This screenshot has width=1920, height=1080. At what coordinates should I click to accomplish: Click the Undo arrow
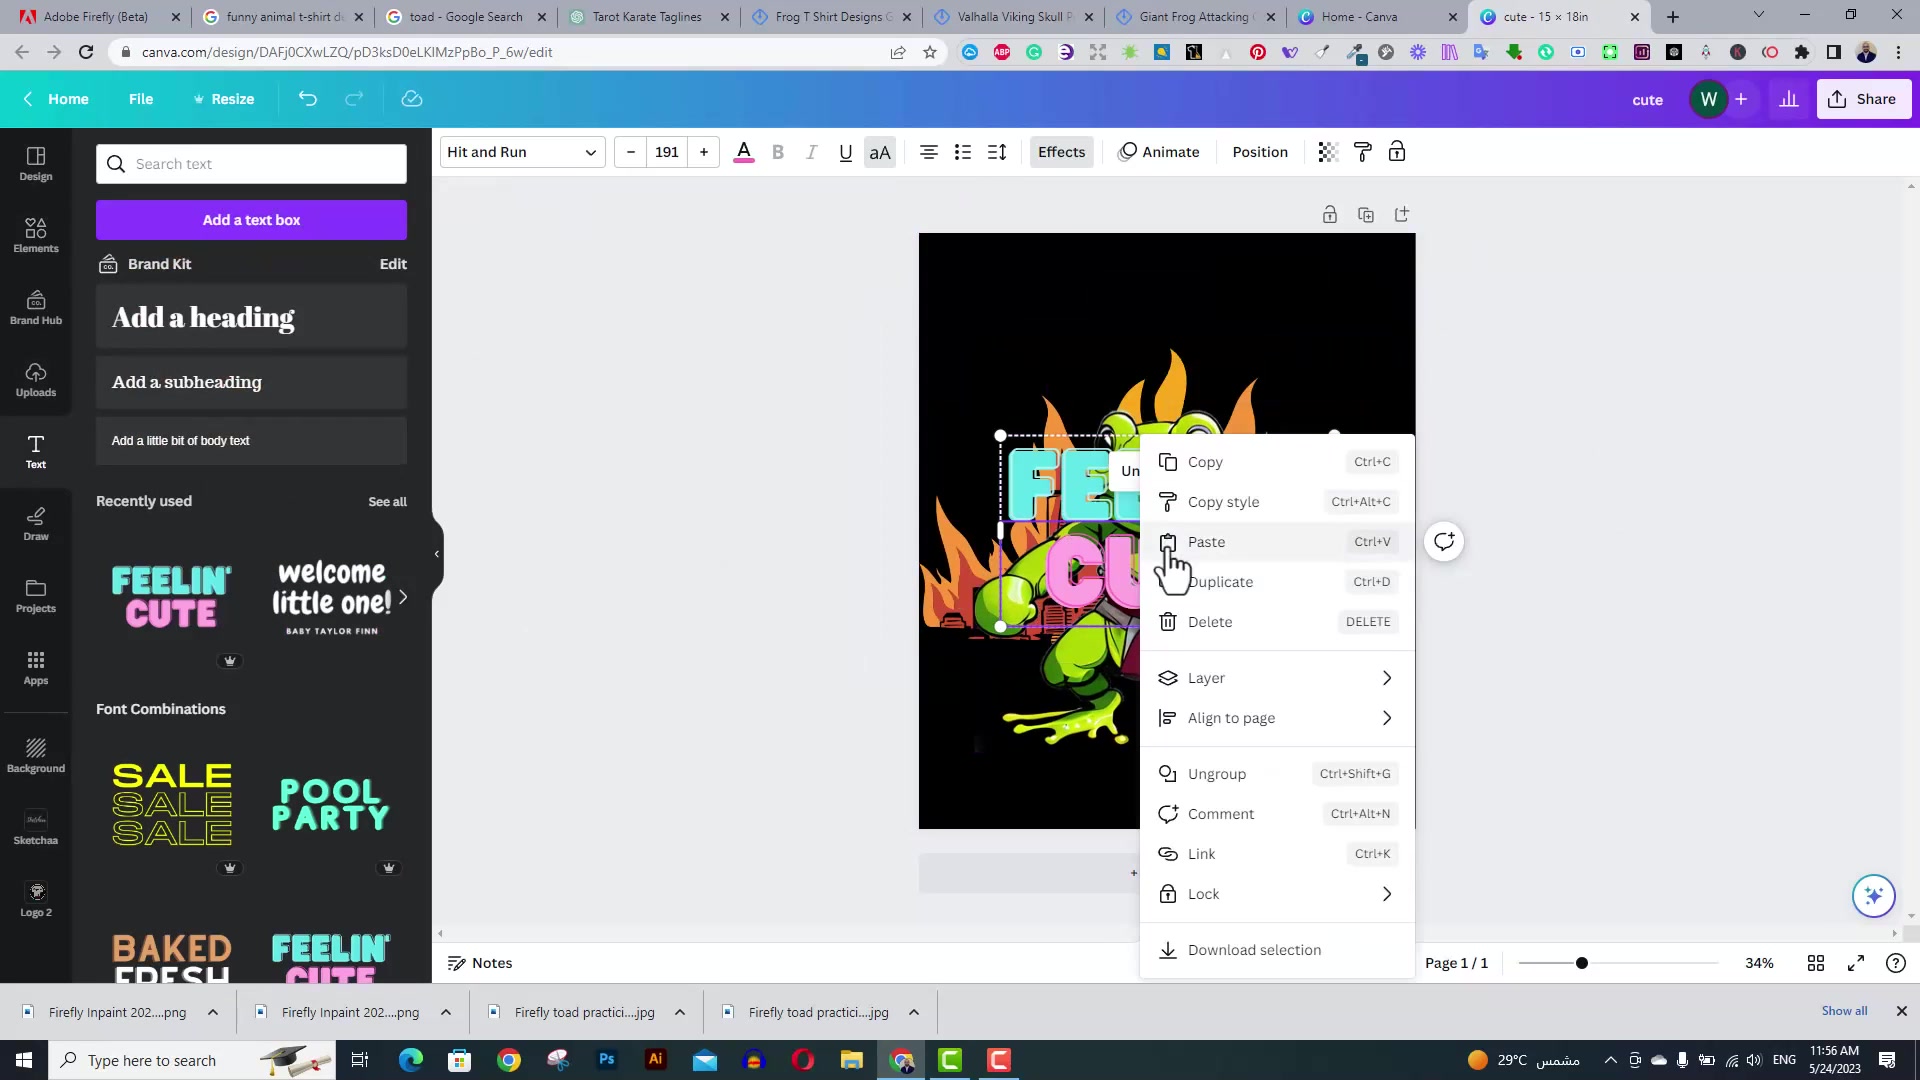click(308, 99)
